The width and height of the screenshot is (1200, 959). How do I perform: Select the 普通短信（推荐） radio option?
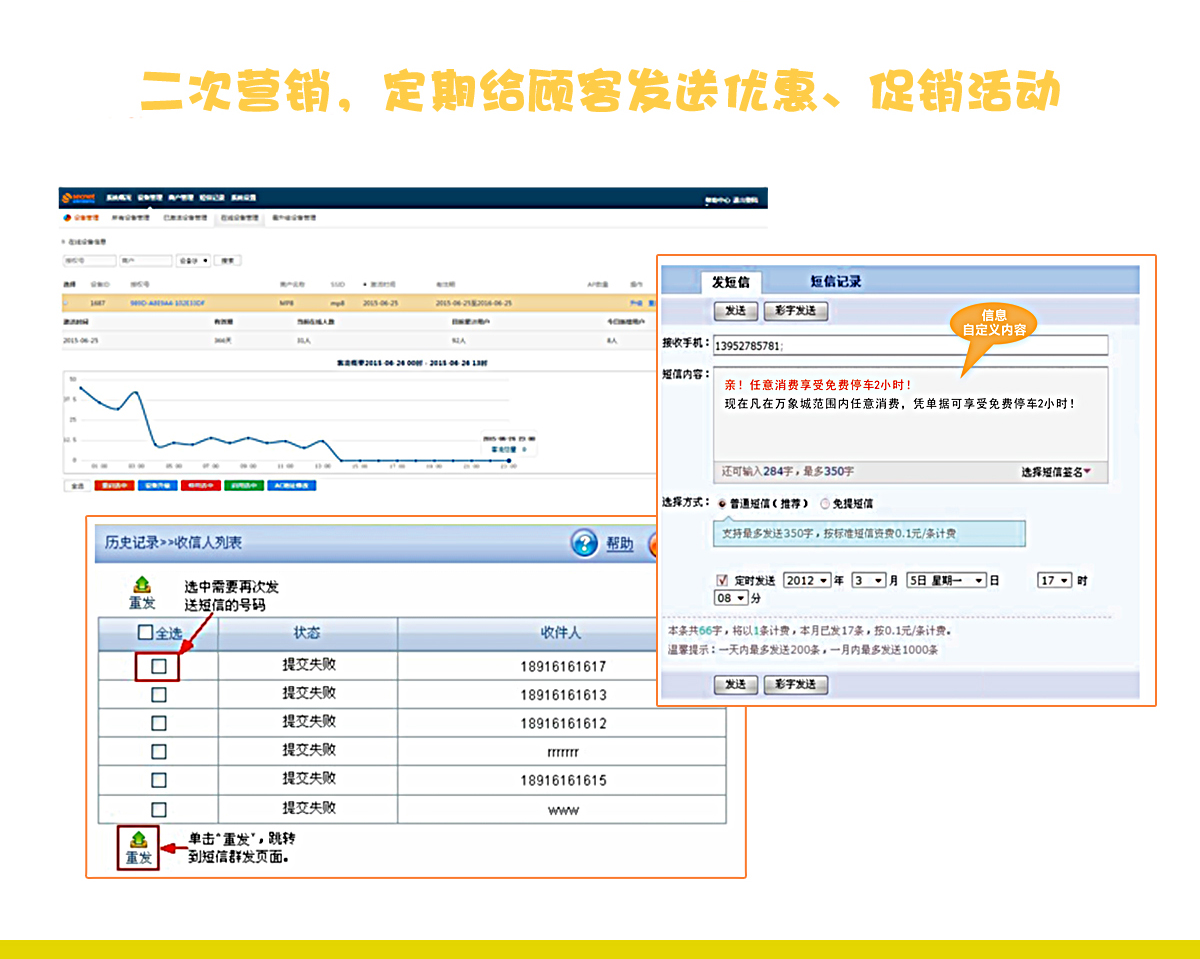pos(722,504)
